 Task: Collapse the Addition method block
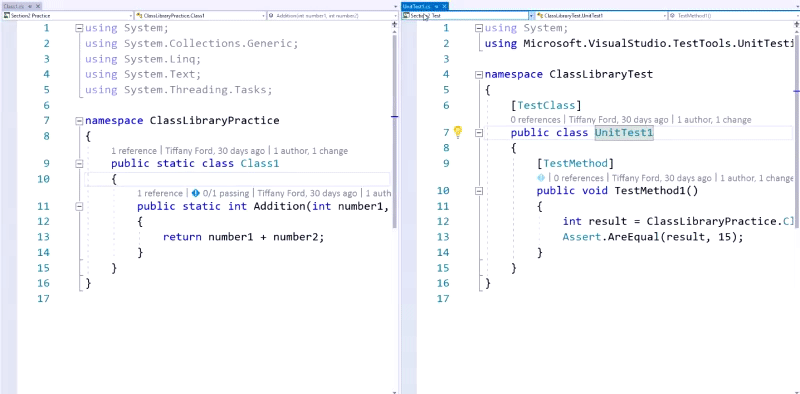79,206
